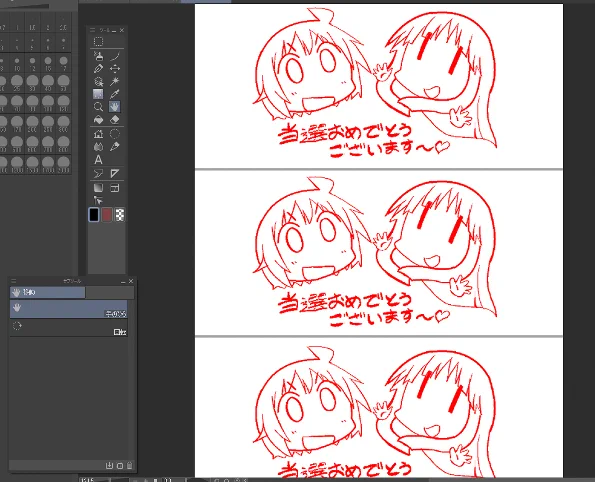
Task: Select the Decoration pattern tool
Action: pyautogui.click(x=98, y=94)
